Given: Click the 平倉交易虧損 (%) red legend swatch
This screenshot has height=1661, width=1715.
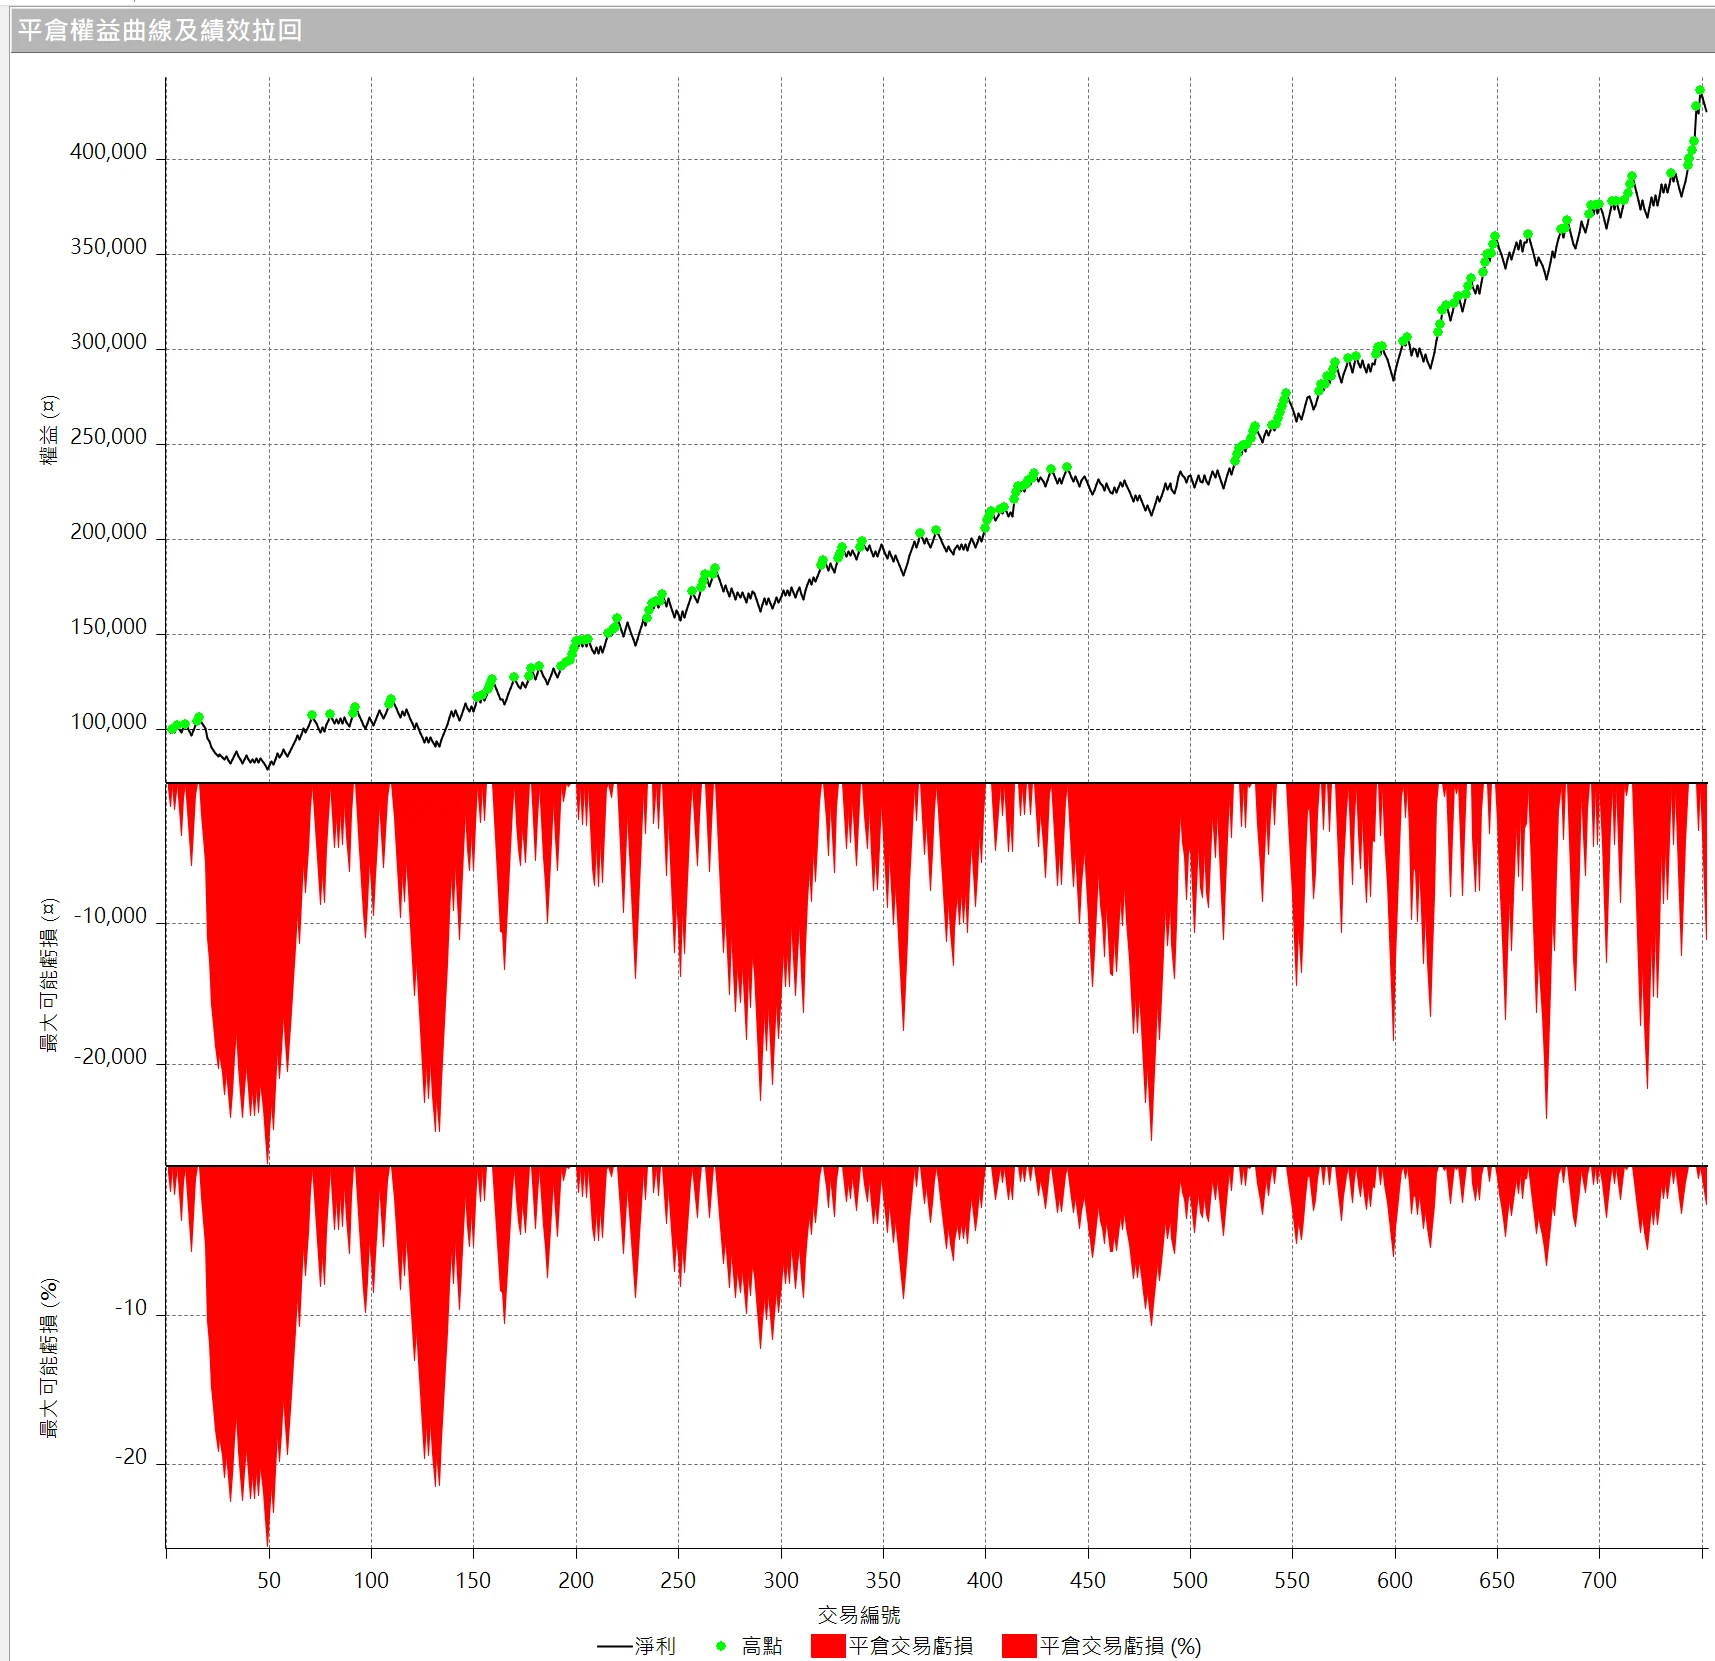Looking at the screenshot, I should [1019, 1646].
